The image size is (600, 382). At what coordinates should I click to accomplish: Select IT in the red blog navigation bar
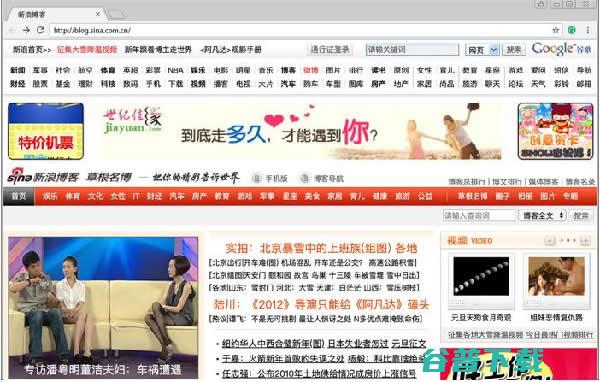click(135, 196)
